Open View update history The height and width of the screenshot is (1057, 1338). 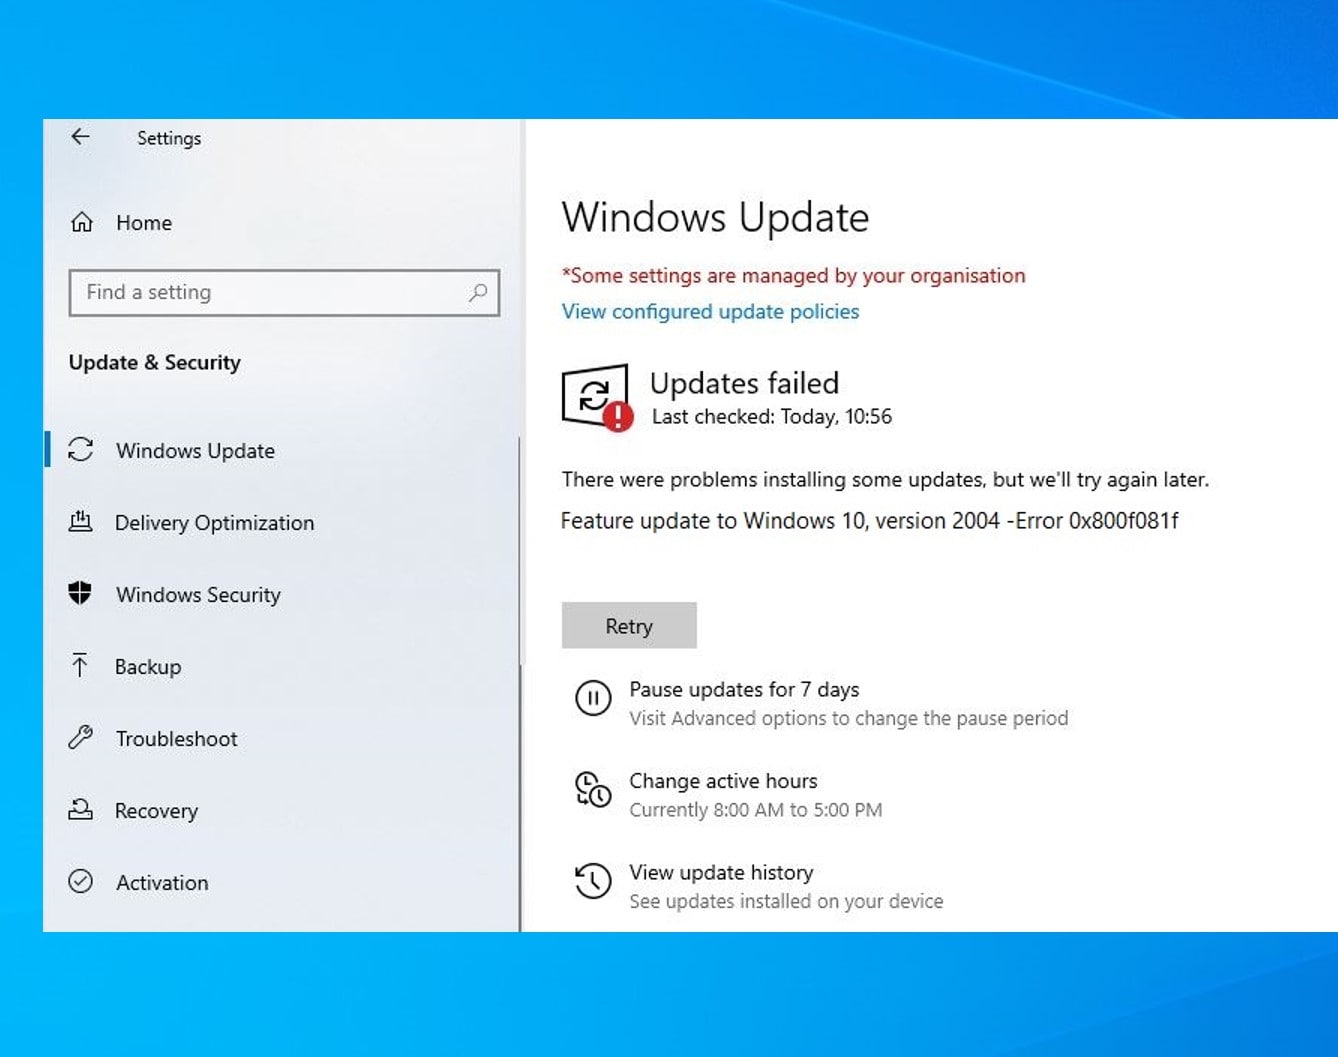pyautogui.click(x=721, y=872)
